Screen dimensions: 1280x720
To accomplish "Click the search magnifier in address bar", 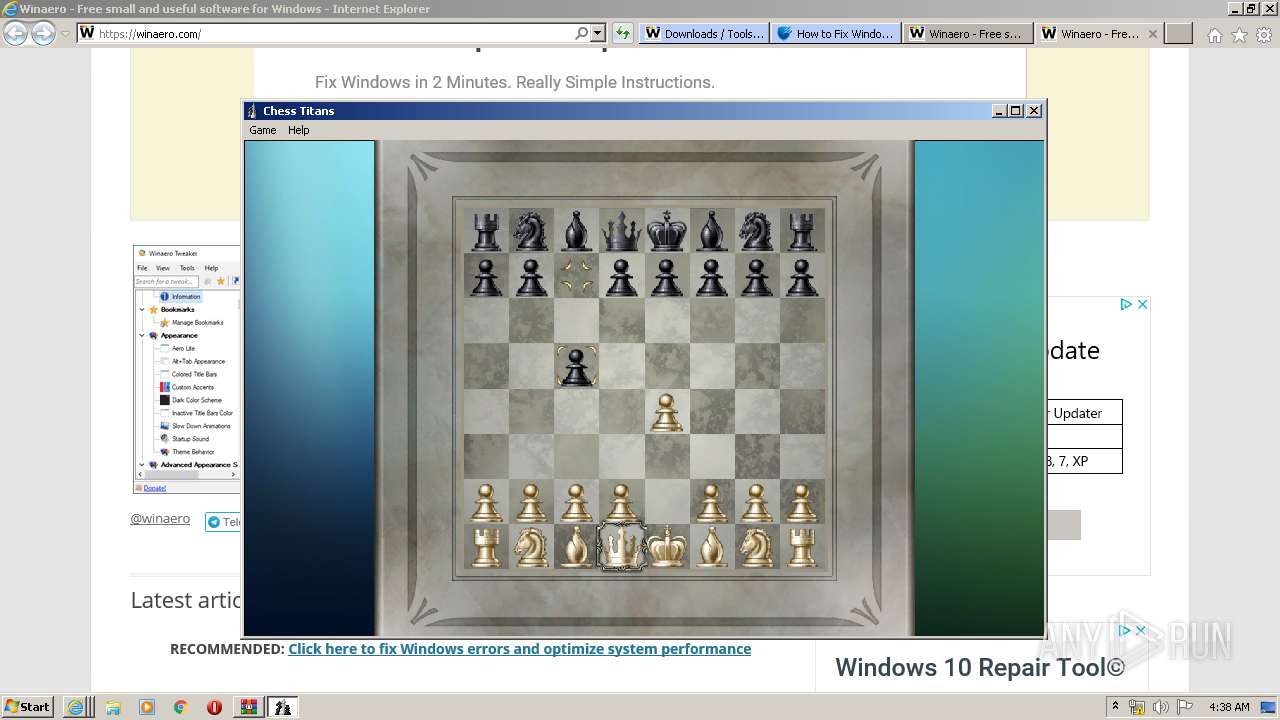I will pos(582,33).
